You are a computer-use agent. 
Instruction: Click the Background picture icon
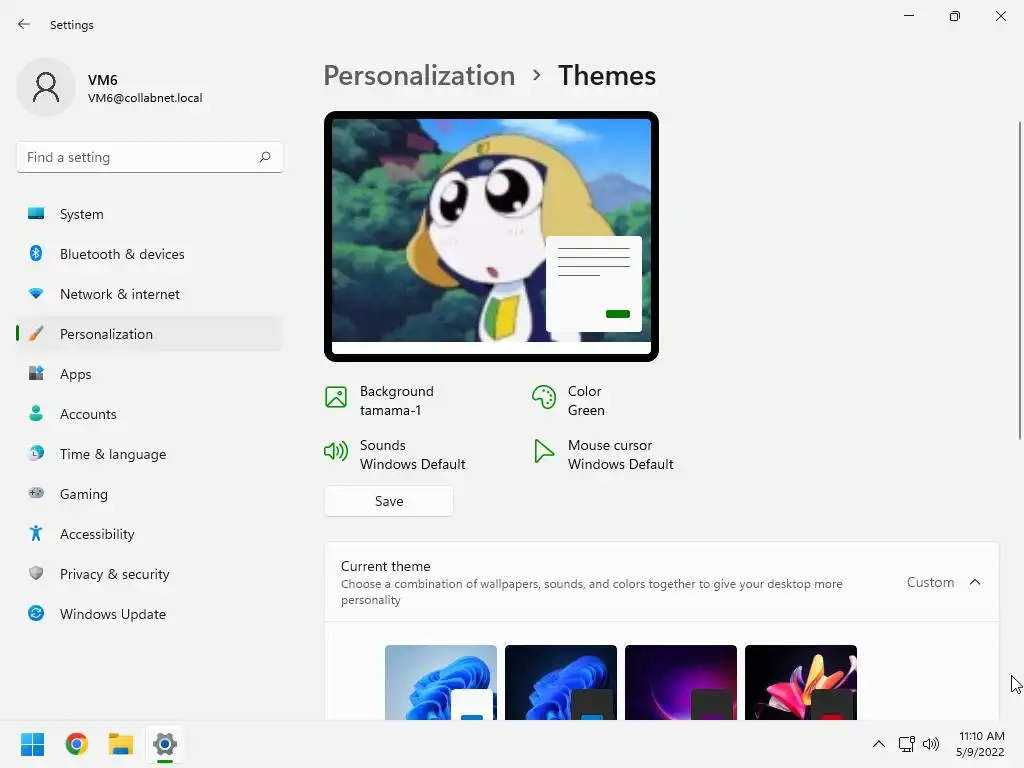[x=336, y=396]
